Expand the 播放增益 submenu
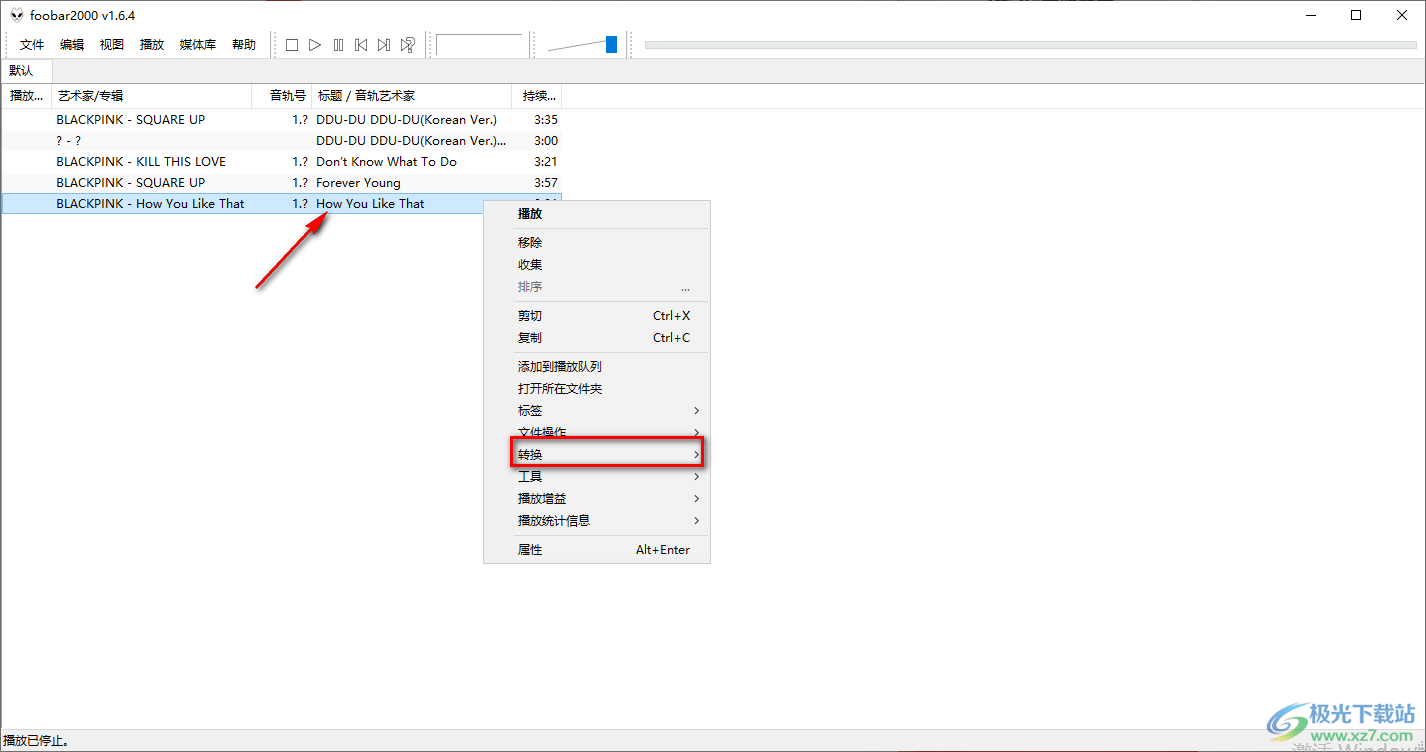 click(x=597, y=499)
